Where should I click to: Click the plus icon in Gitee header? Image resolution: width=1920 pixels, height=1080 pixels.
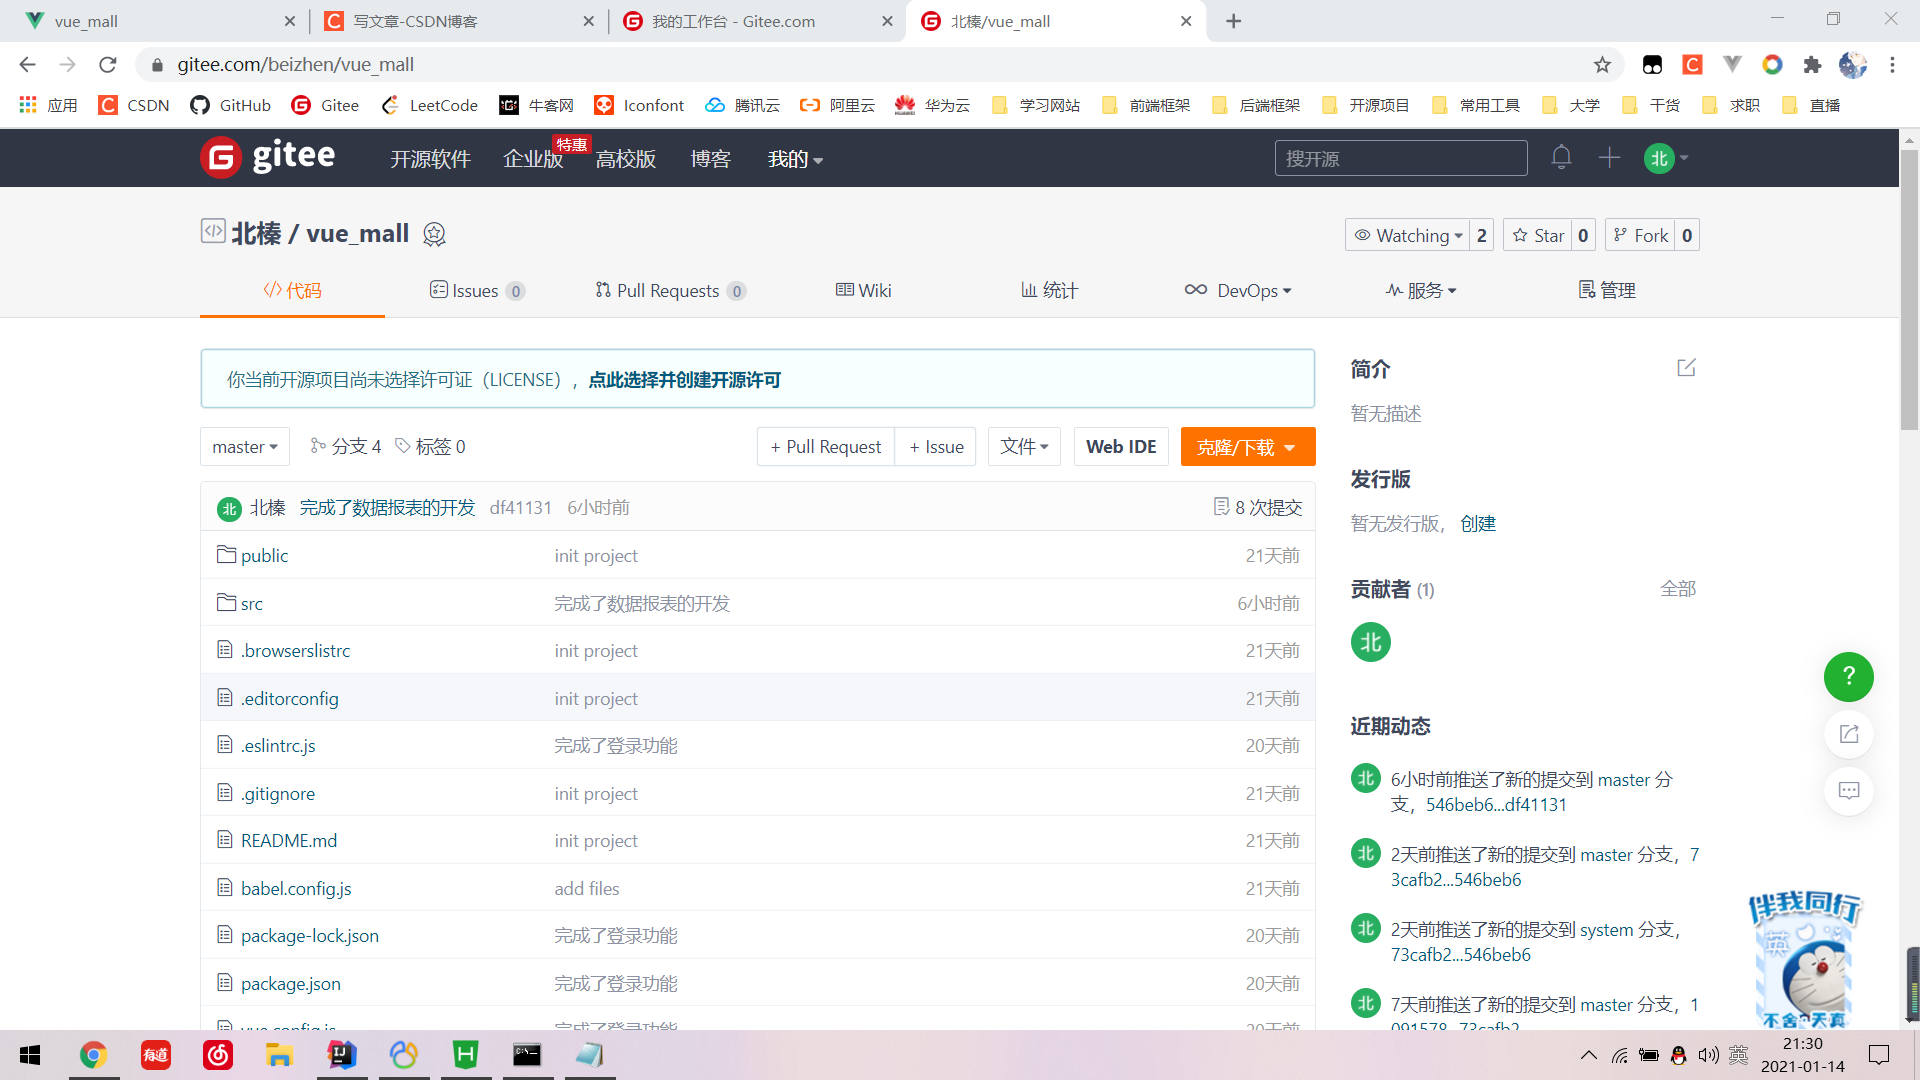(x=1609, y=158)
